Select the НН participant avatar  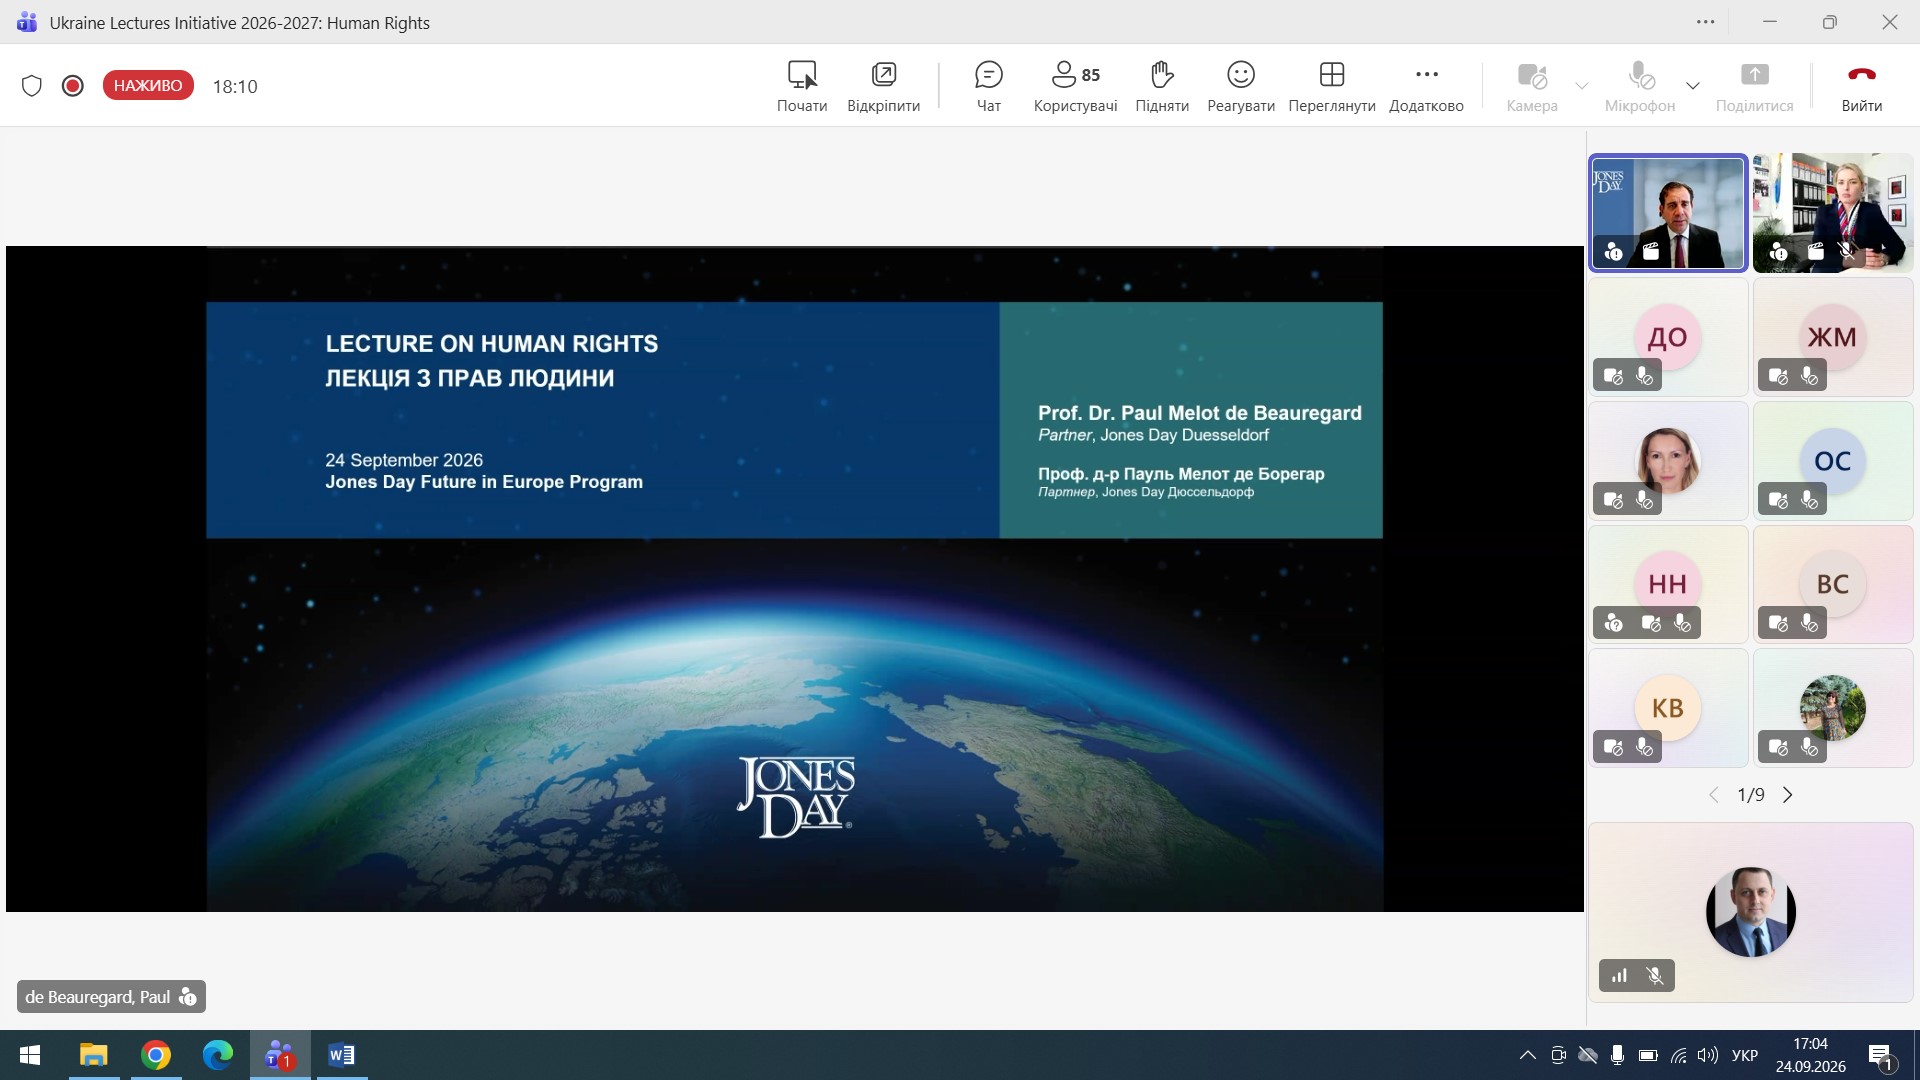(x=1667, y=584)
